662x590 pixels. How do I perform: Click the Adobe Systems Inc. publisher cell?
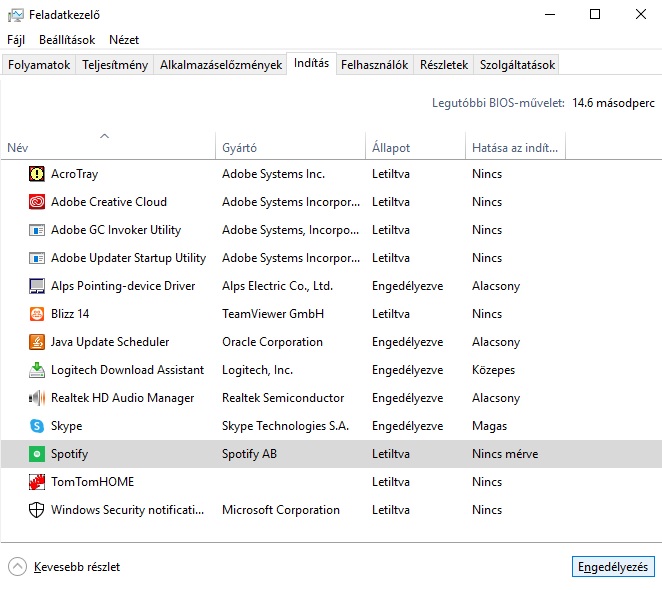pyautogui.click(x=274, y=174)
